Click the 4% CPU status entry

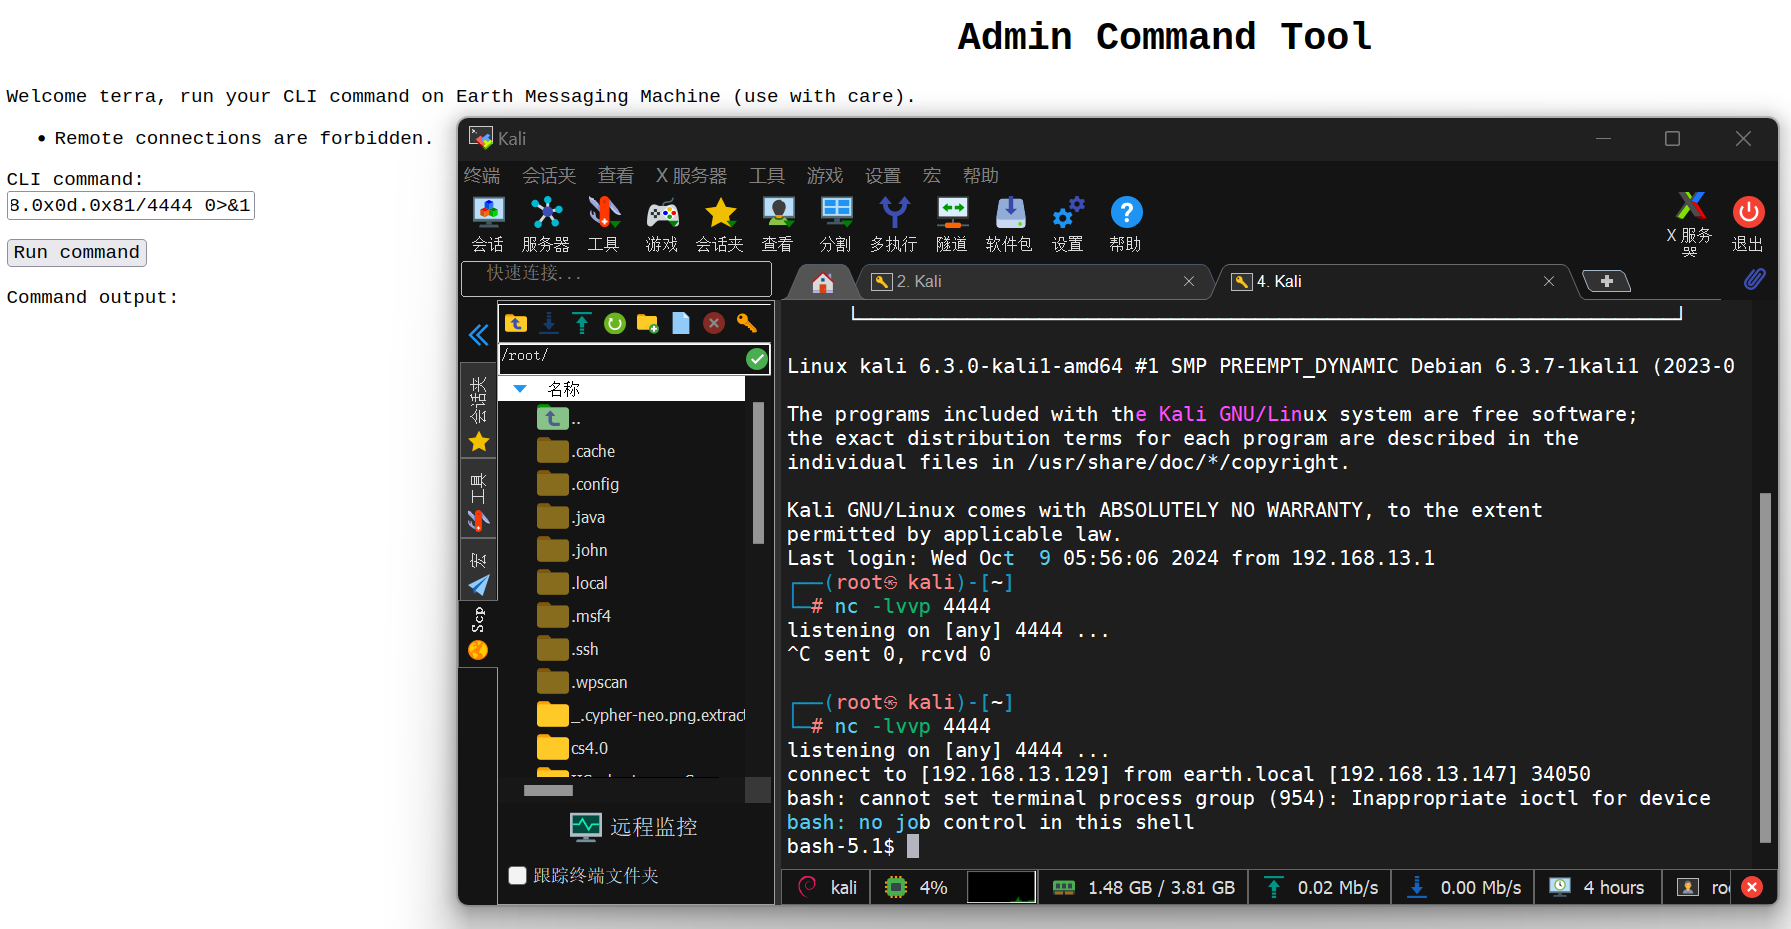[916, 888]
